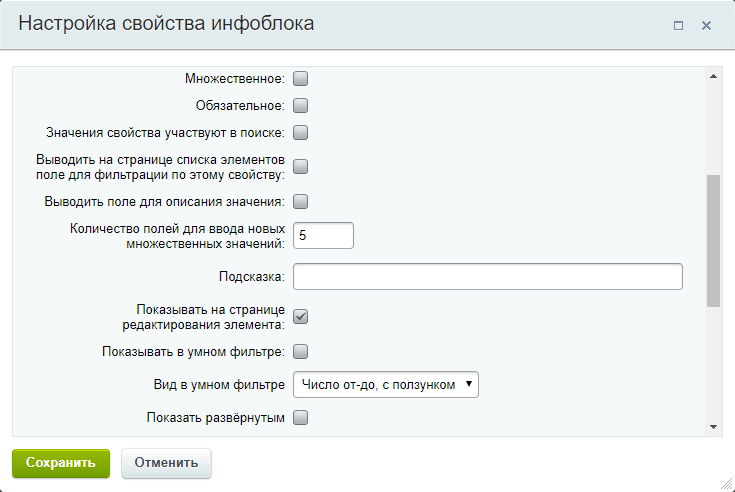Image resolution: width=735 pixels, height=492 pixels.
Task: Open the Вид в умном фильтре dropdown
Action: [x=386, y=385]
